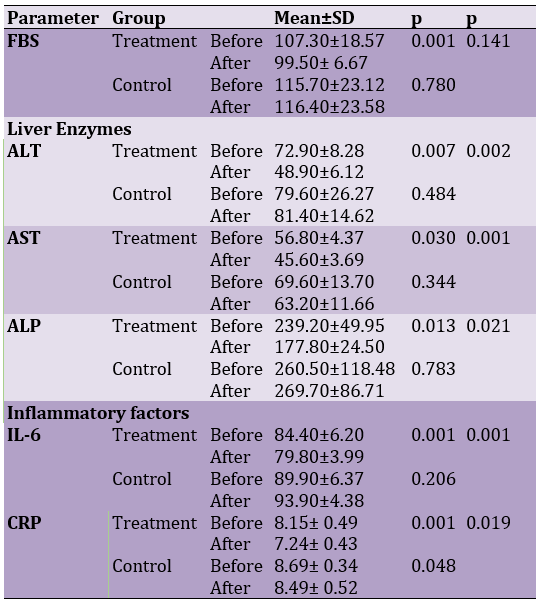Click the Parameter column header

[53, 18]
